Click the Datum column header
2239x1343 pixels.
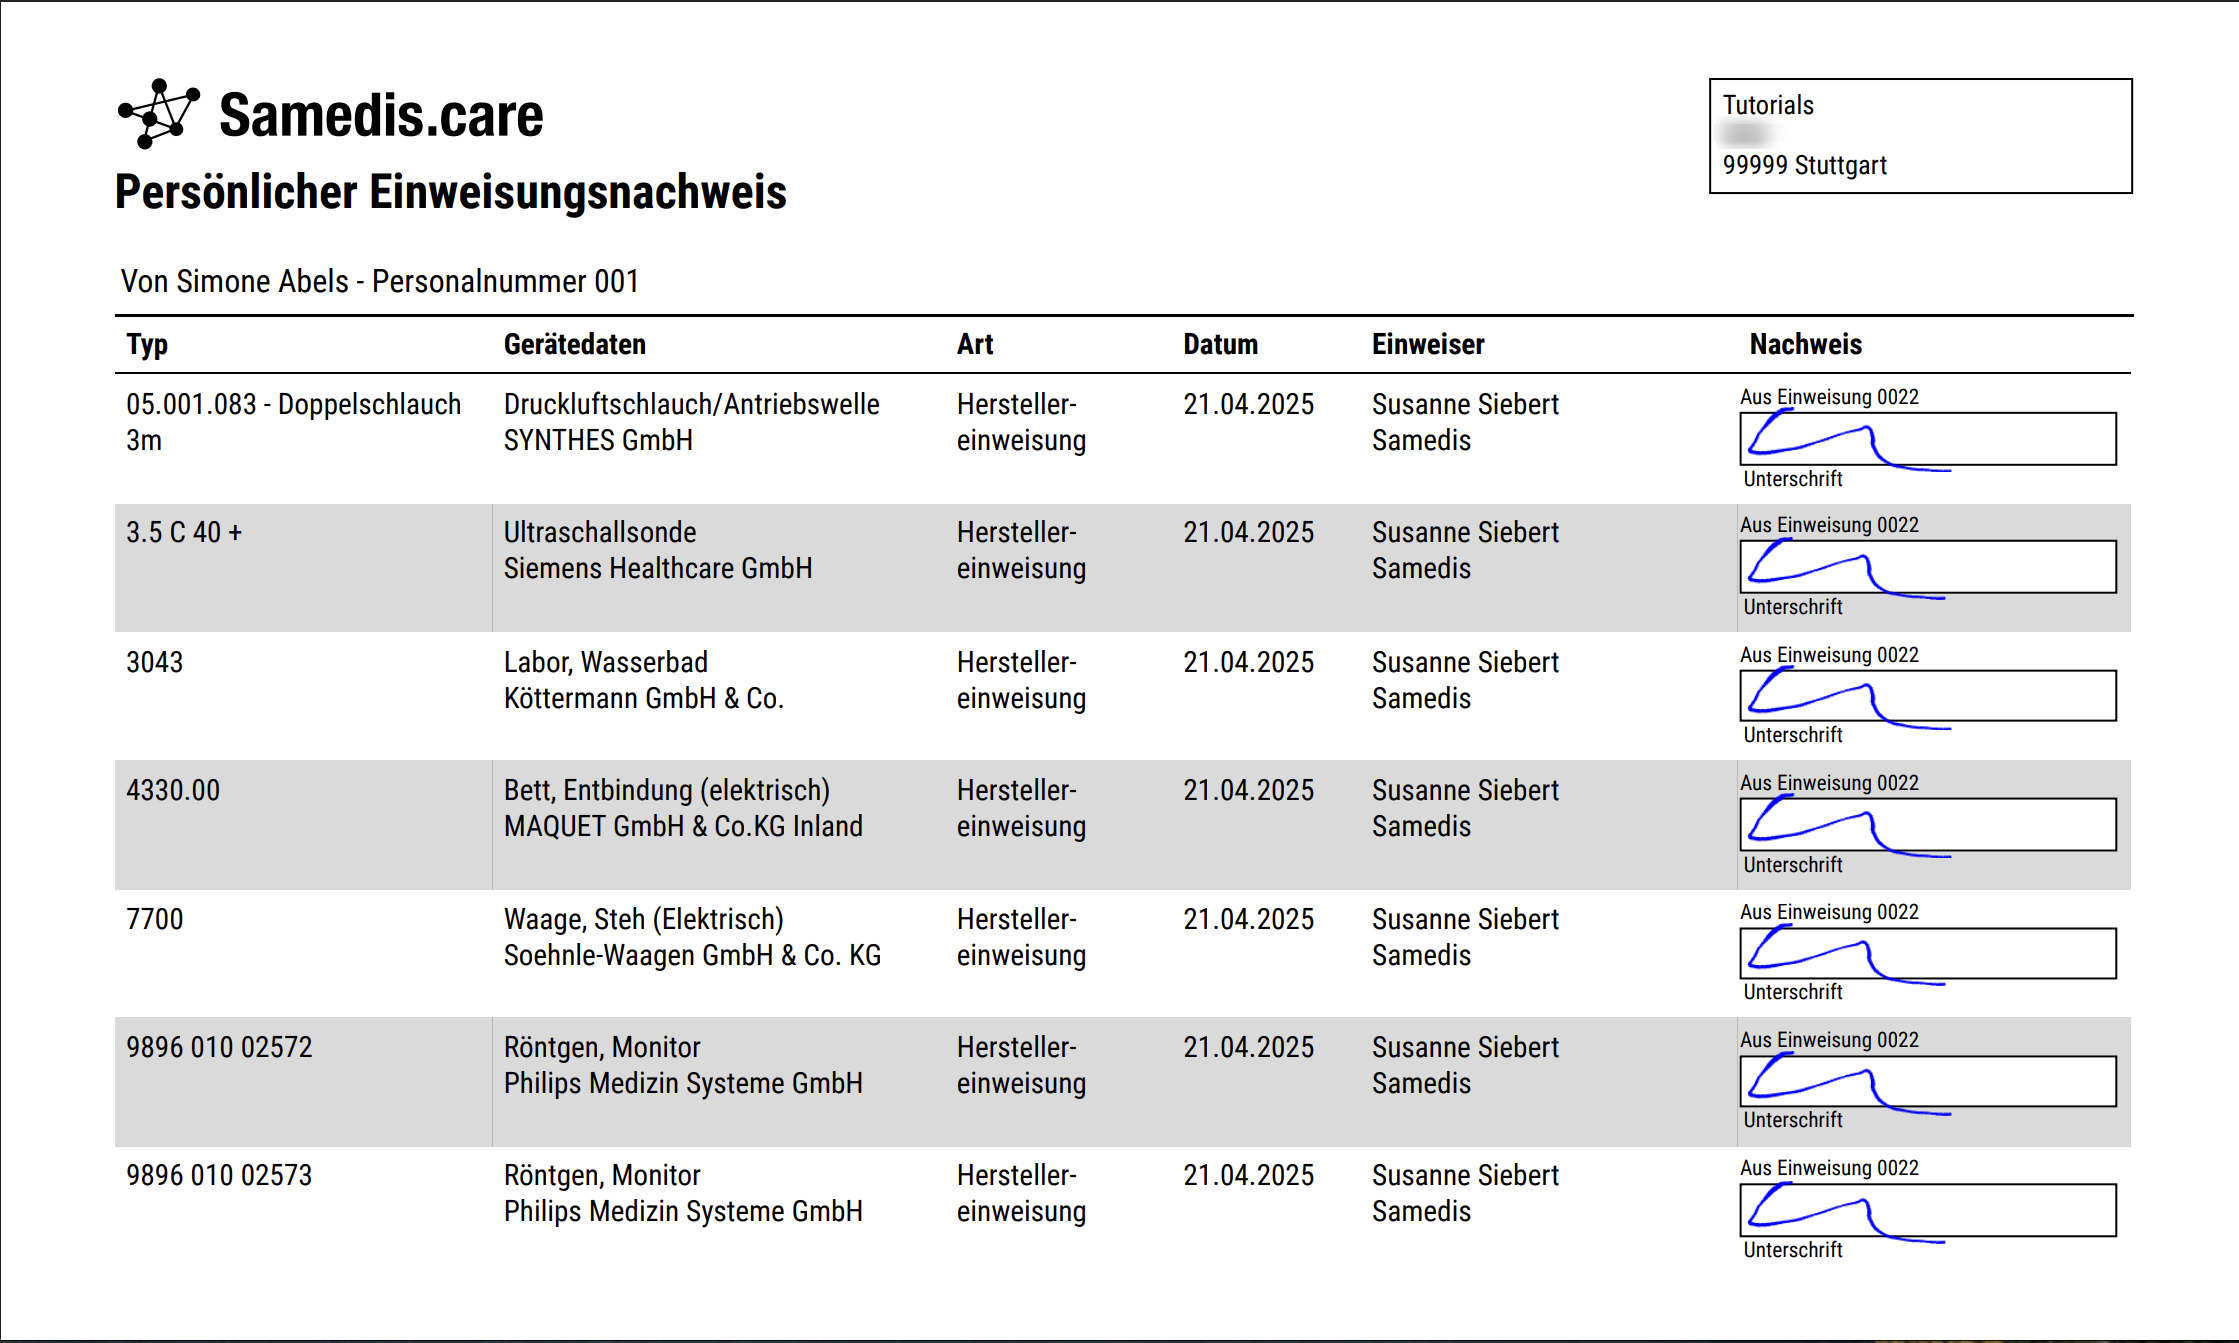[x=1220, y=345]
